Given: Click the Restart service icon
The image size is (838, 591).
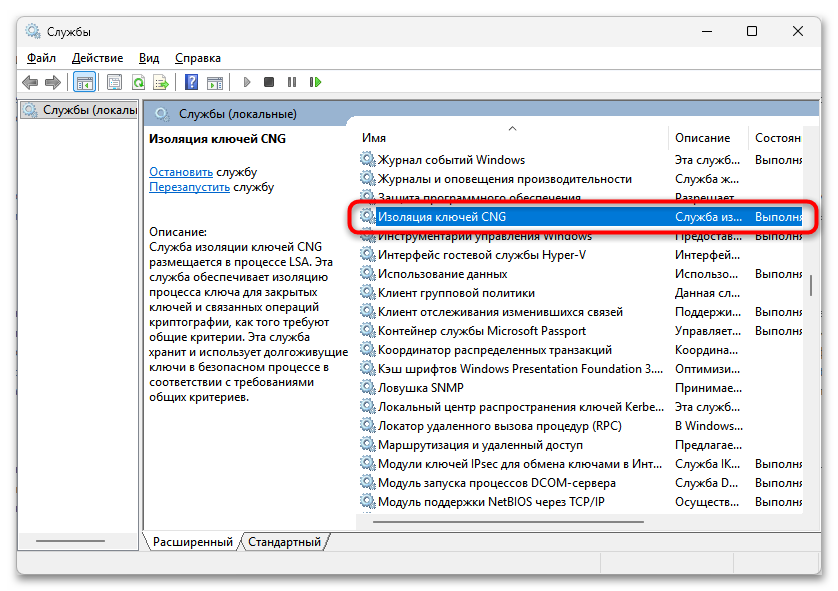Looking at the screenshot, I should pos(315,82).
